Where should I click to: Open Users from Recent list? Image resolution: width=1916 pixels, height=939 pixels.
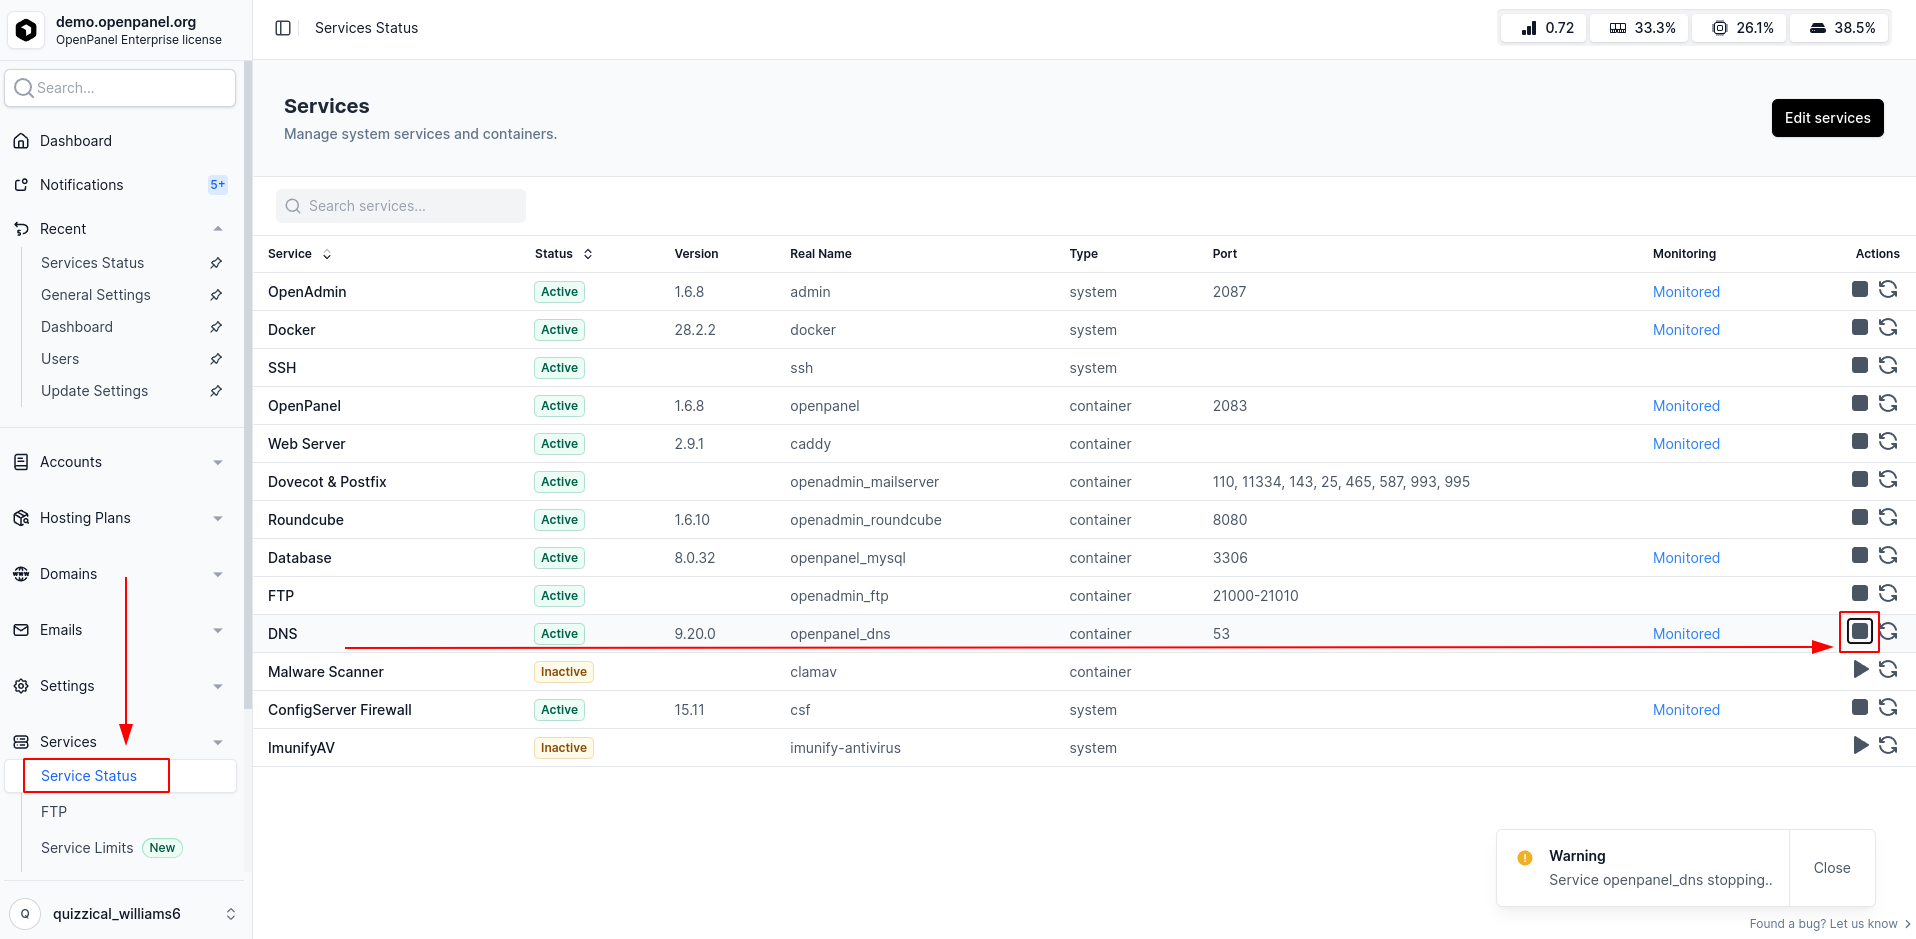(60, 359)
